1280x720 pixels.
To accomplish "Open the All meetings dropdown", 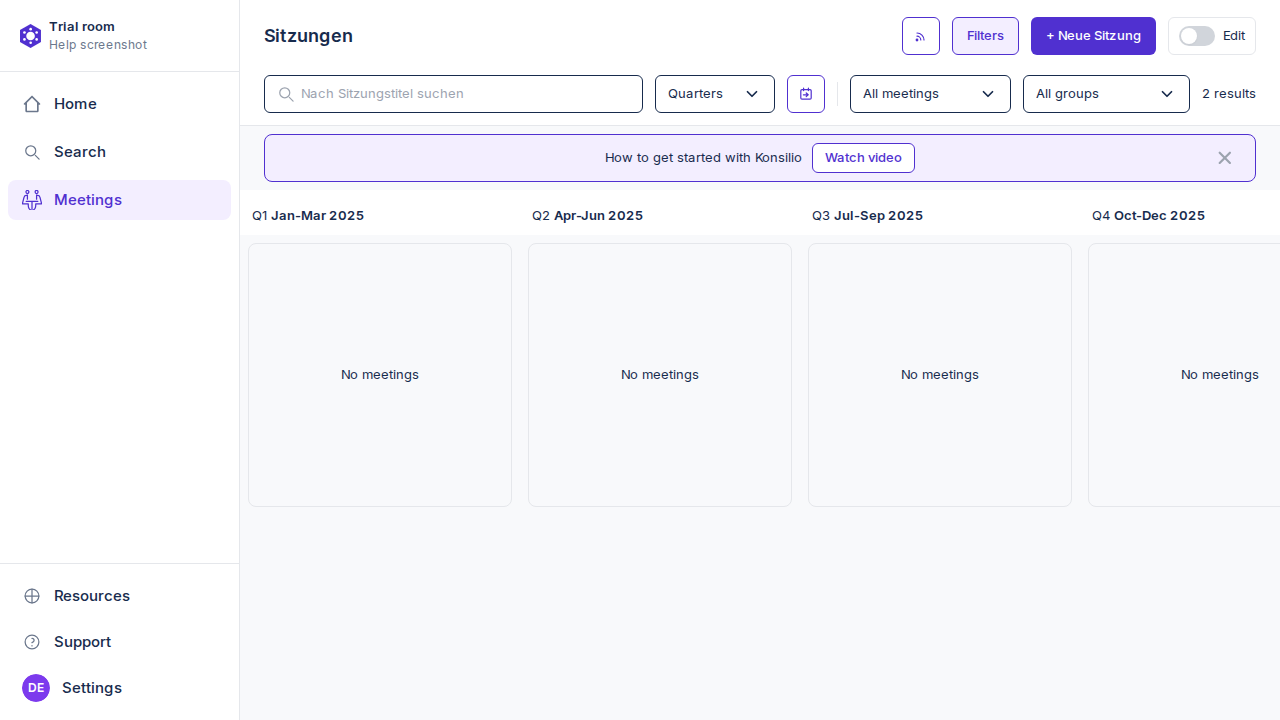I will [930, 94].
